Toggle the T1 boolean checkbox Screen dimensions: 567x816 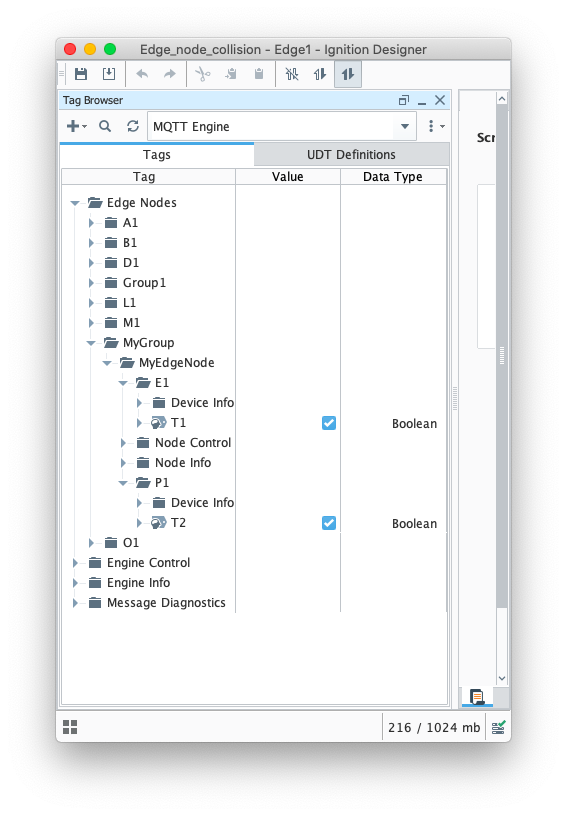[329, 423]
